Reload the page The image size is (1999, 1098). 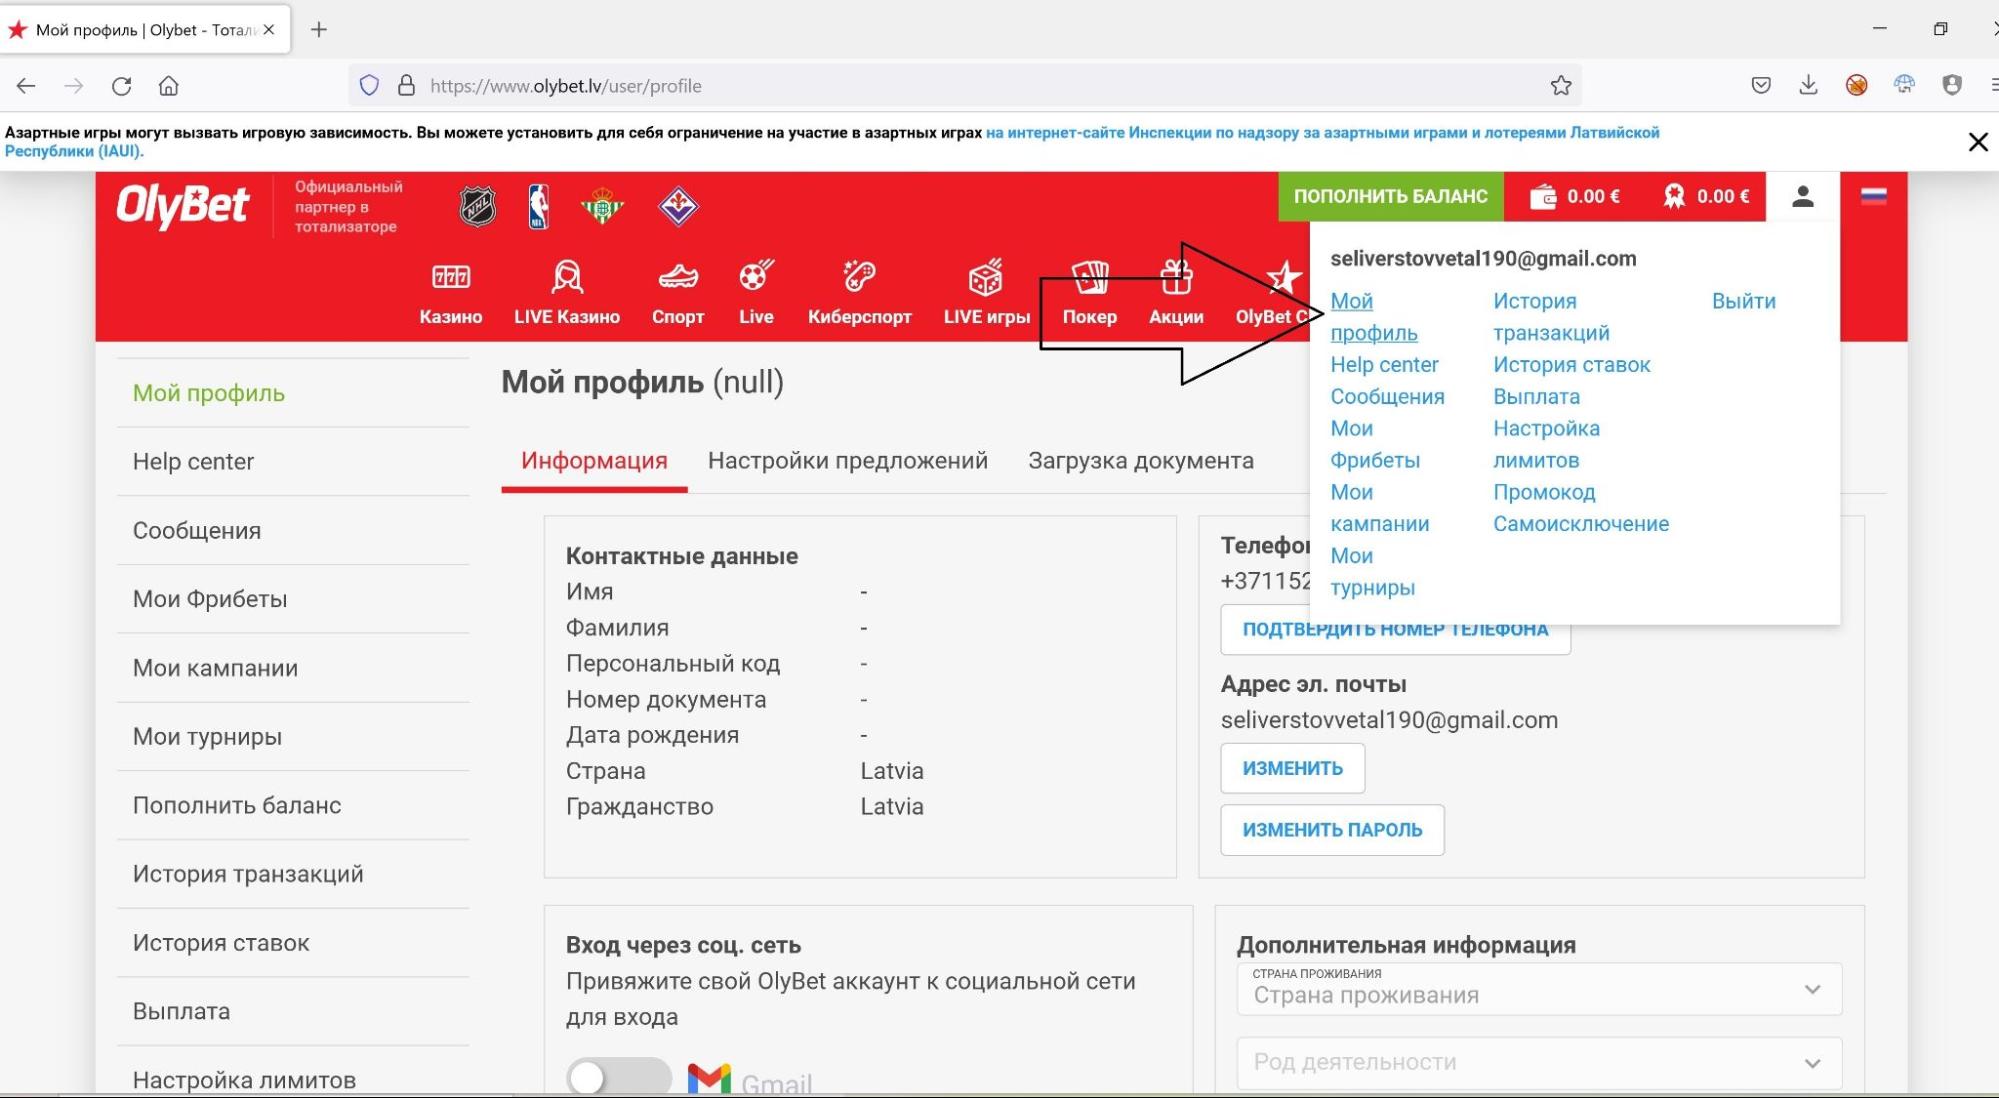pyautogui.click(x=122, y=86)
